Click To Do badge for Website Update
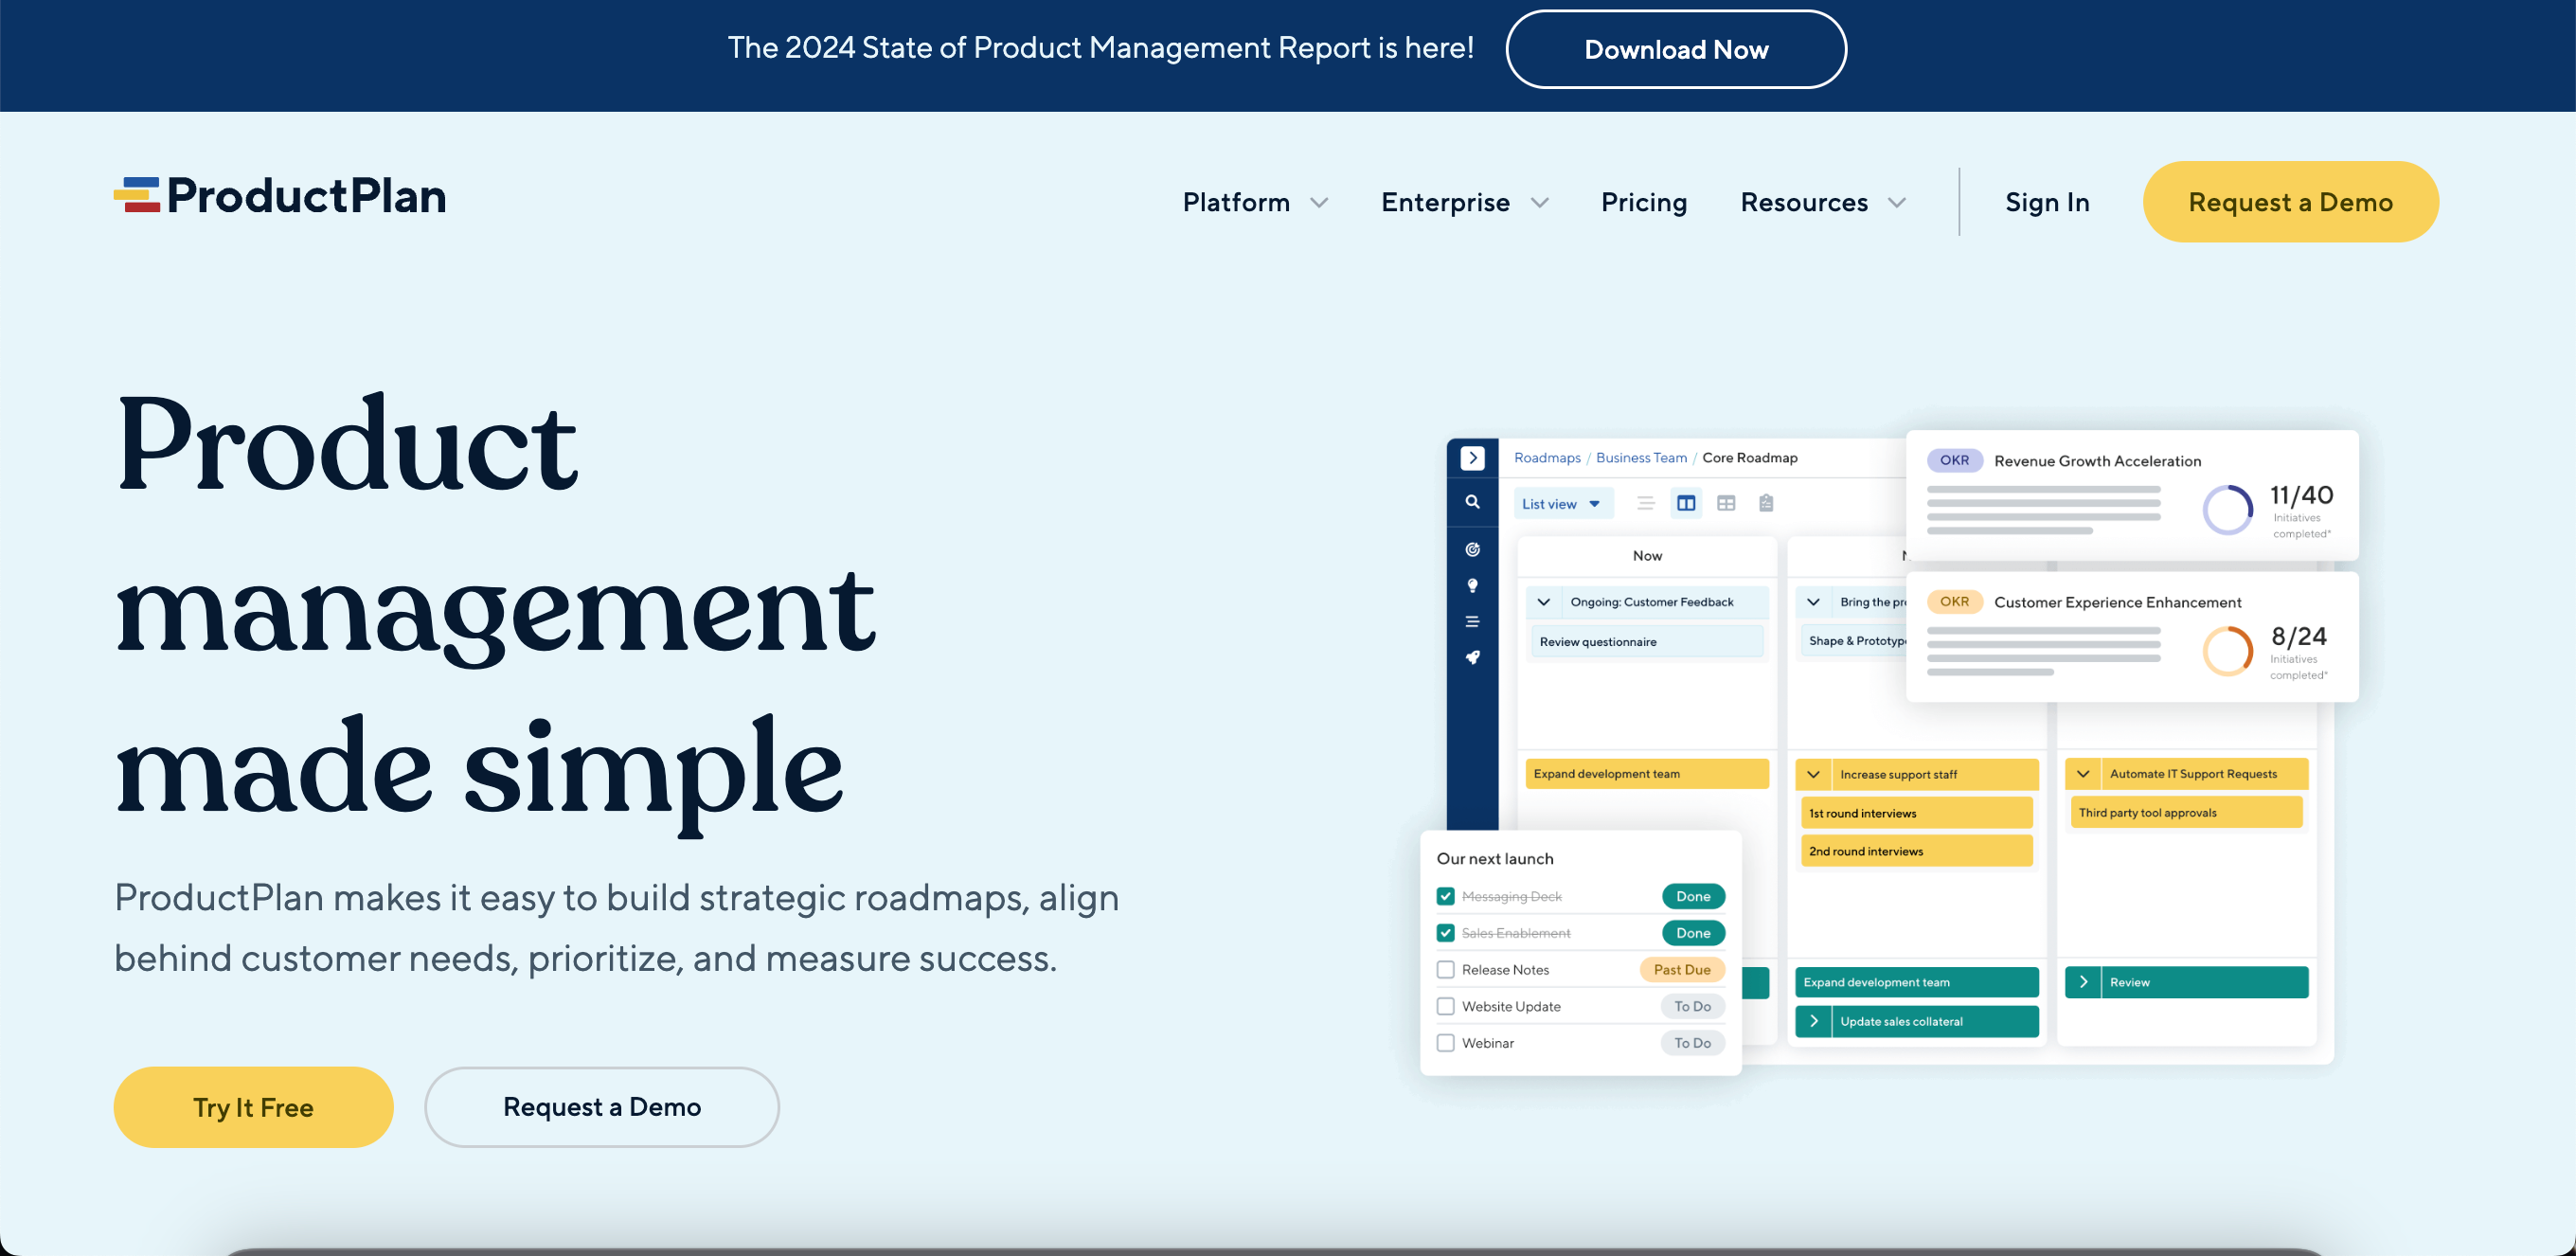The image size is (2576, 1256). point(1693,1006)
